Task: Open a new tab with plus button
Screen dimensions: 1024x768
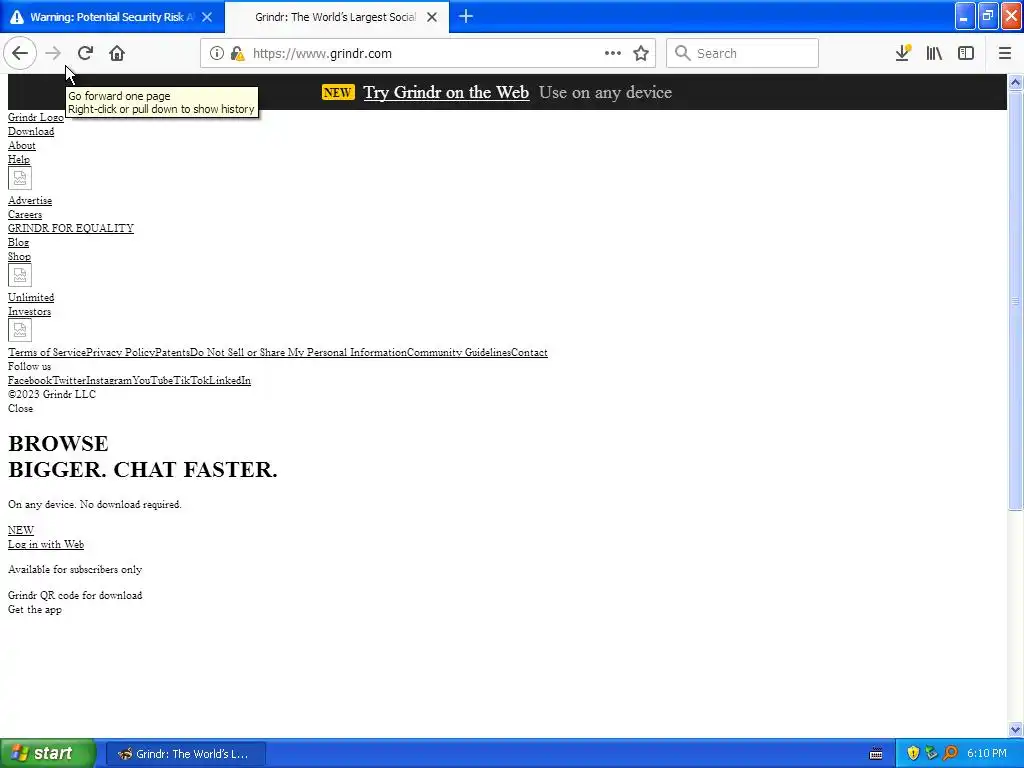Action: (466, 16)
